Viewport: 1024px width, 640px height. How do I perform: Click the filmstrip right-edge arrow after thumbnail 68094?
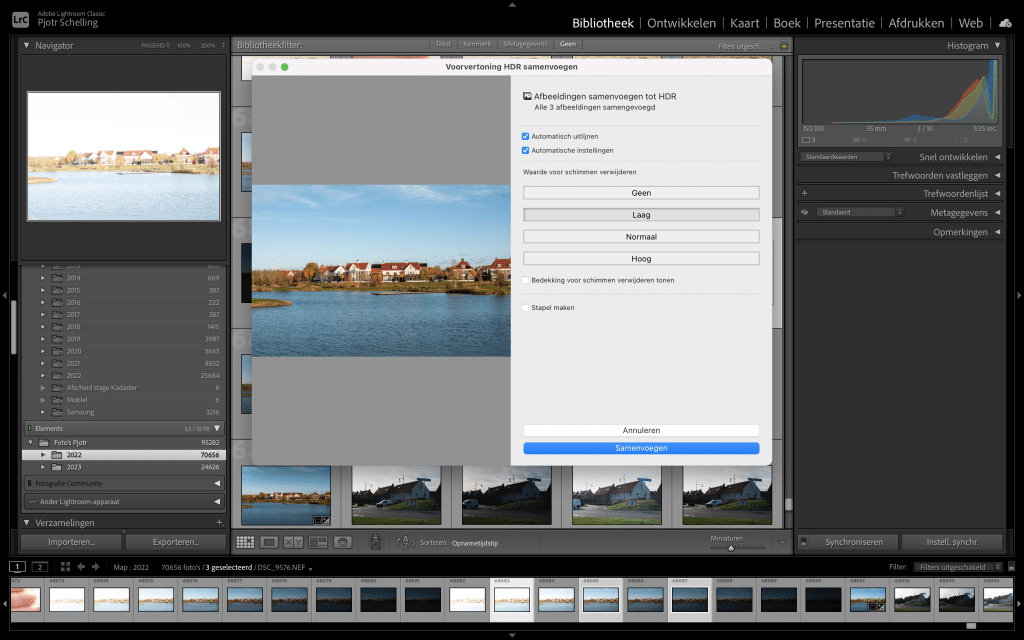[x=1018, y=603]
